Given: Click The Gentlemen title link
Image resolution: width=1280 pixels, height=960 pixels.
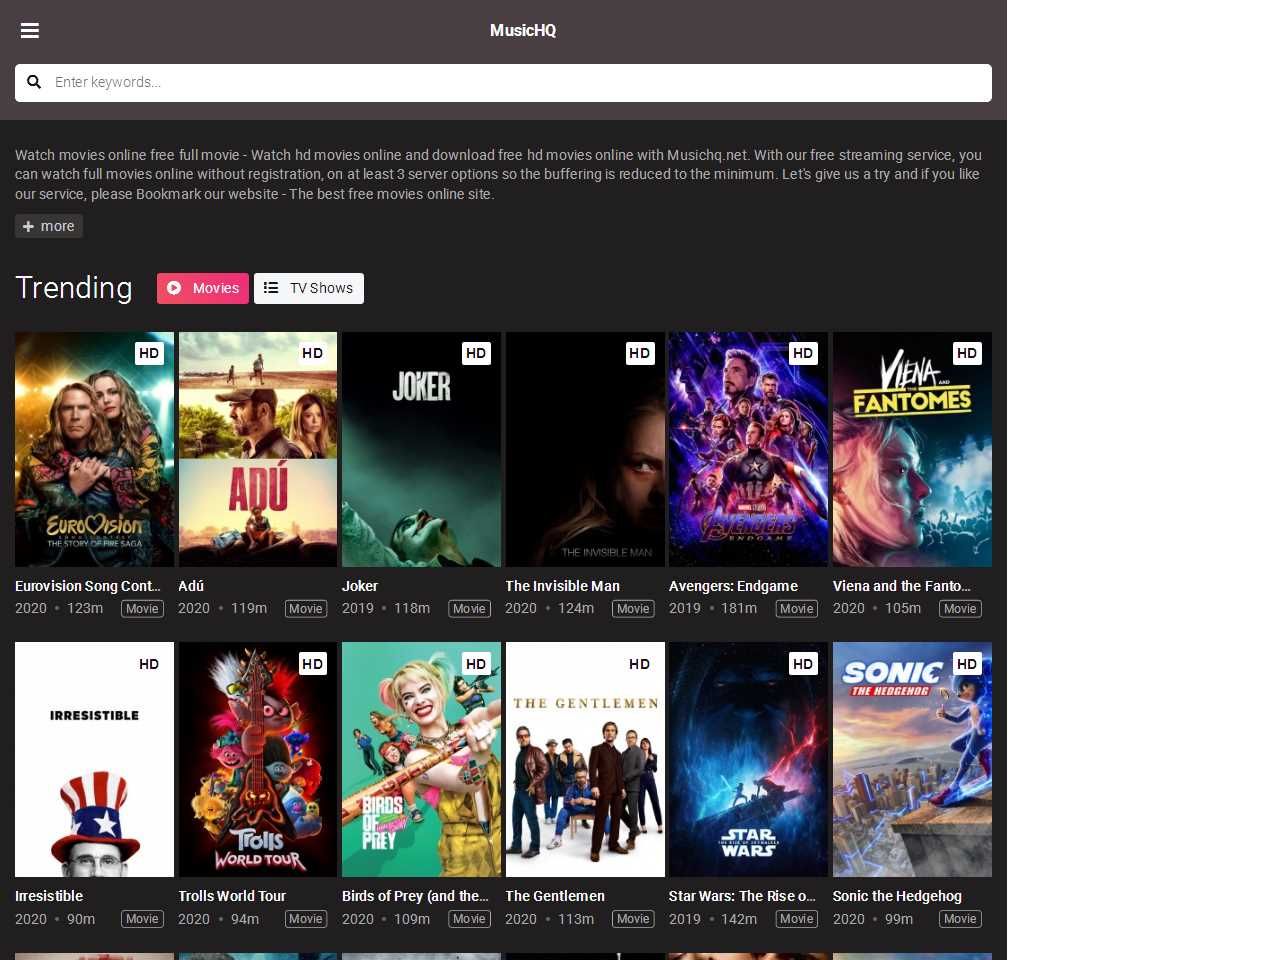Looking at the screenshot, I should [x=555, y=896].
